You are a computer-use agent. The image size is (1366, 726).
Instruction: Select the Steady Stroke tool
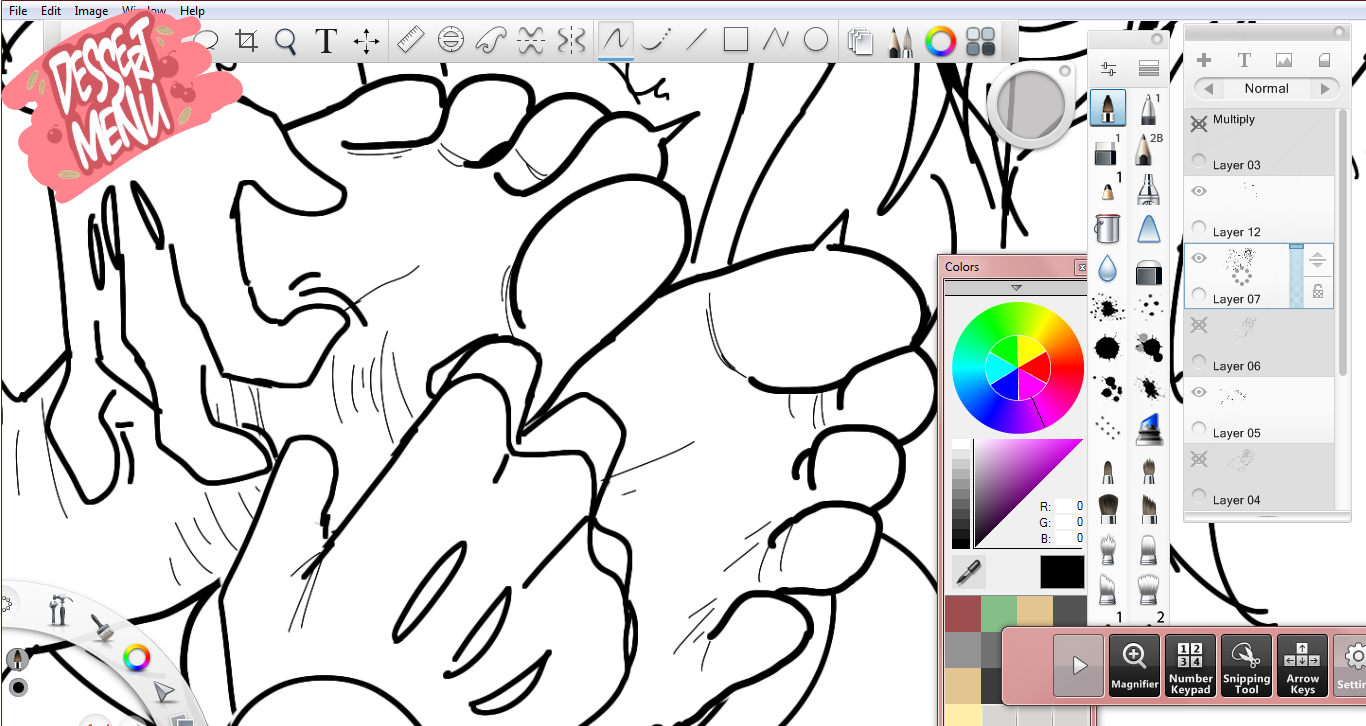pyautogui.click(x=656, y=40)
